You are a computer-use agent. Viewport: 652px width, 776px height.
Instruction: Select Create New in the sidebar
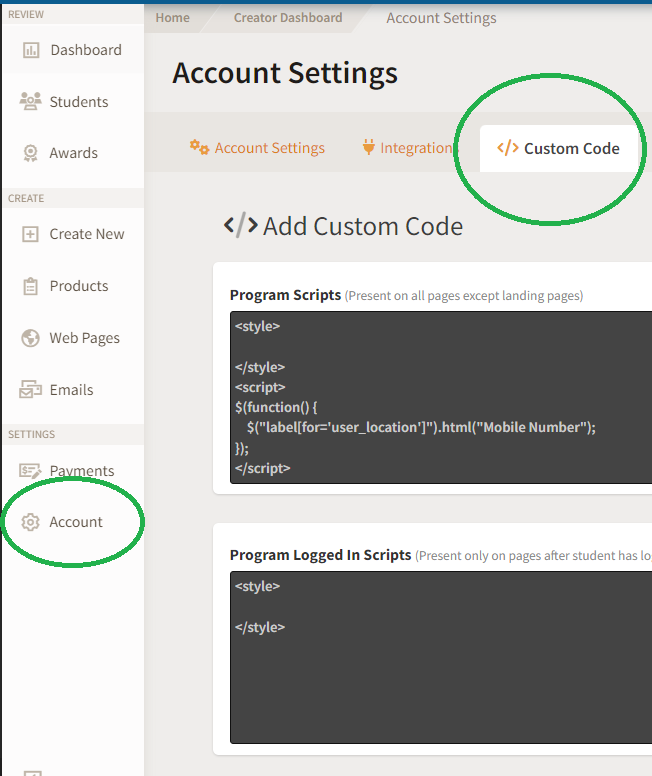click(x=73, y=234)
